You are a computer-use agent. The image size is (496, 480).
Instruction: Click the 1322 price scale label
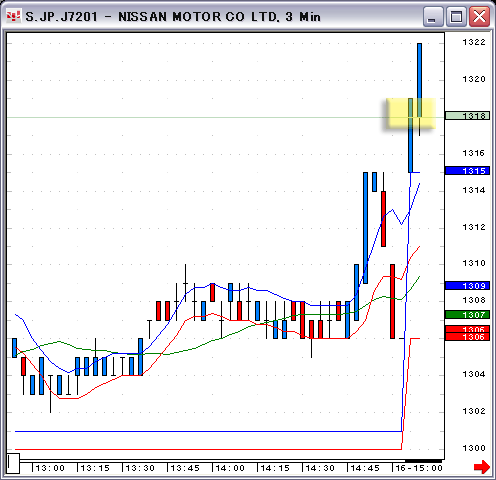click(x=474, y=42)
